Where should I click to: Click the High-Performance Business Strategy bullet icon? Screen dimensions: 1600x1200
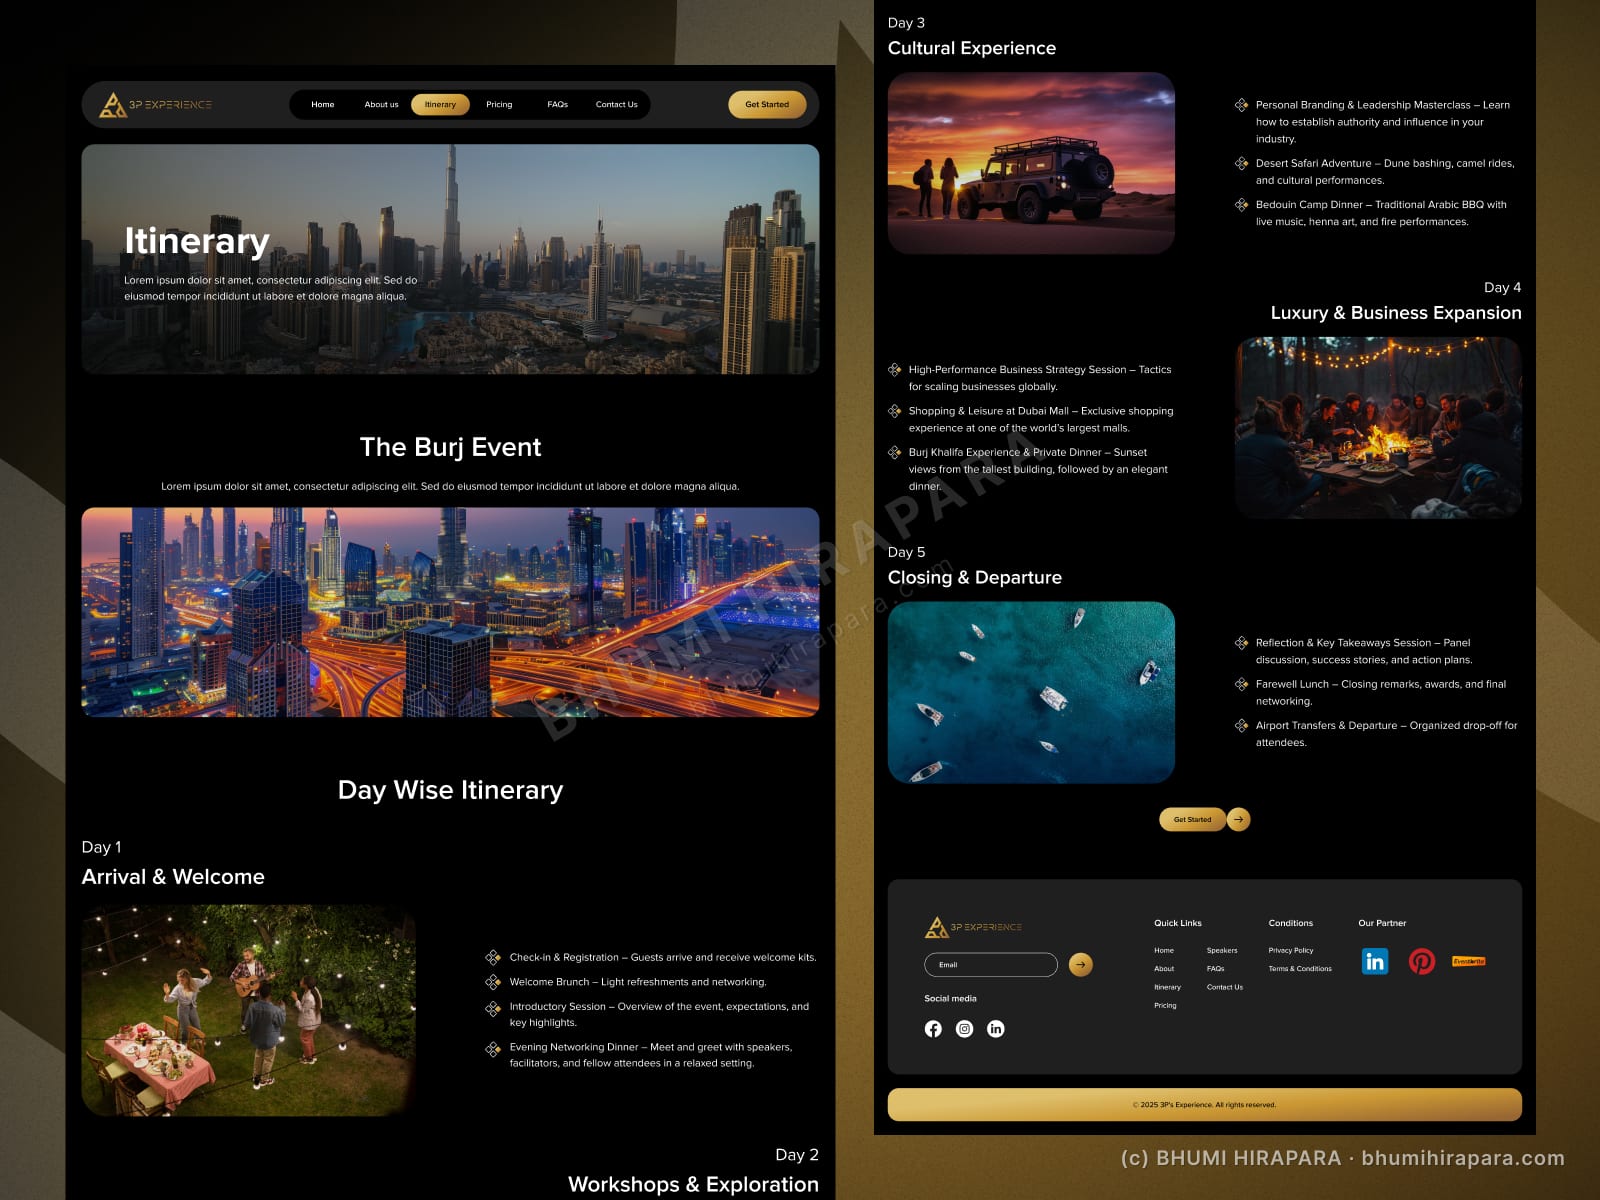(895, 370)
